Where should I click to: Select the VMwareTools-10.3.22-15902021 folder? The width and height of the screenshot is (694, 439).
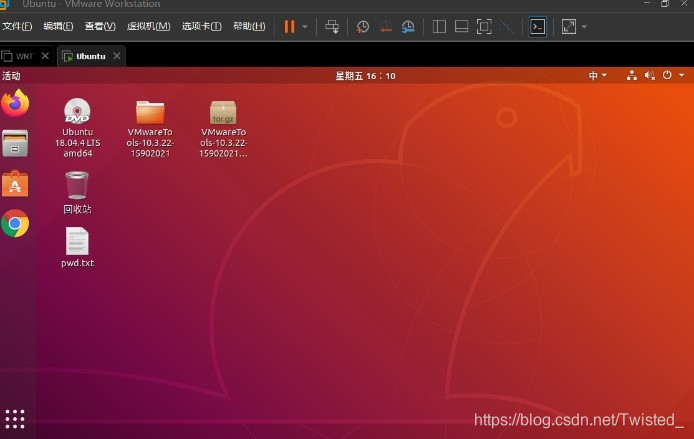click(x=150, y=112)
